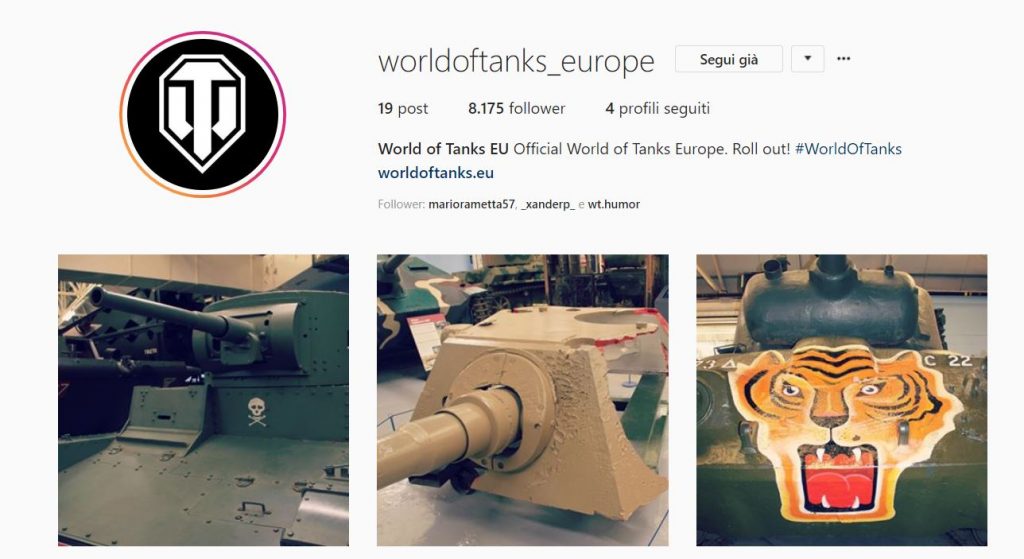Click the skull and crossbones emblem on tank

coord(257,412)
